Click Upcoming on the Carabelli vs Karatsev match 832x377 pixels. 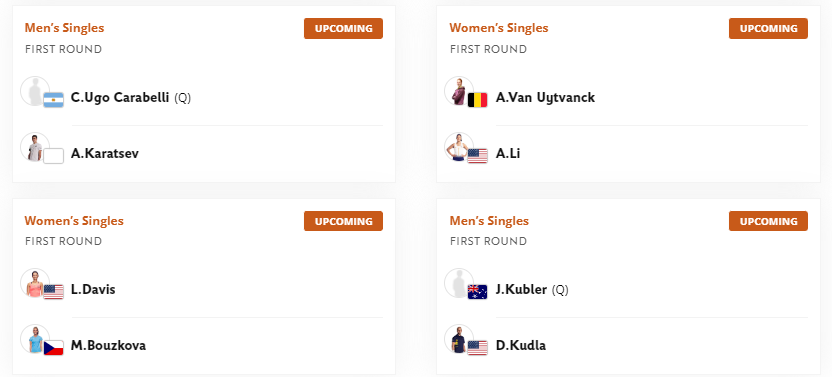[343, 29]
